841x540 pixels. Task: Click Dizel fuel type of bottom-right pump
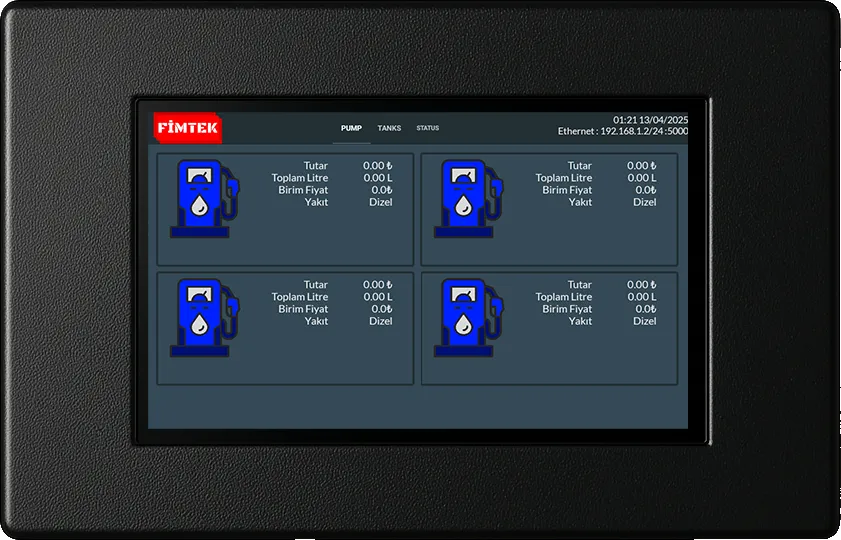pyautogui.click(x=644, y=321)
